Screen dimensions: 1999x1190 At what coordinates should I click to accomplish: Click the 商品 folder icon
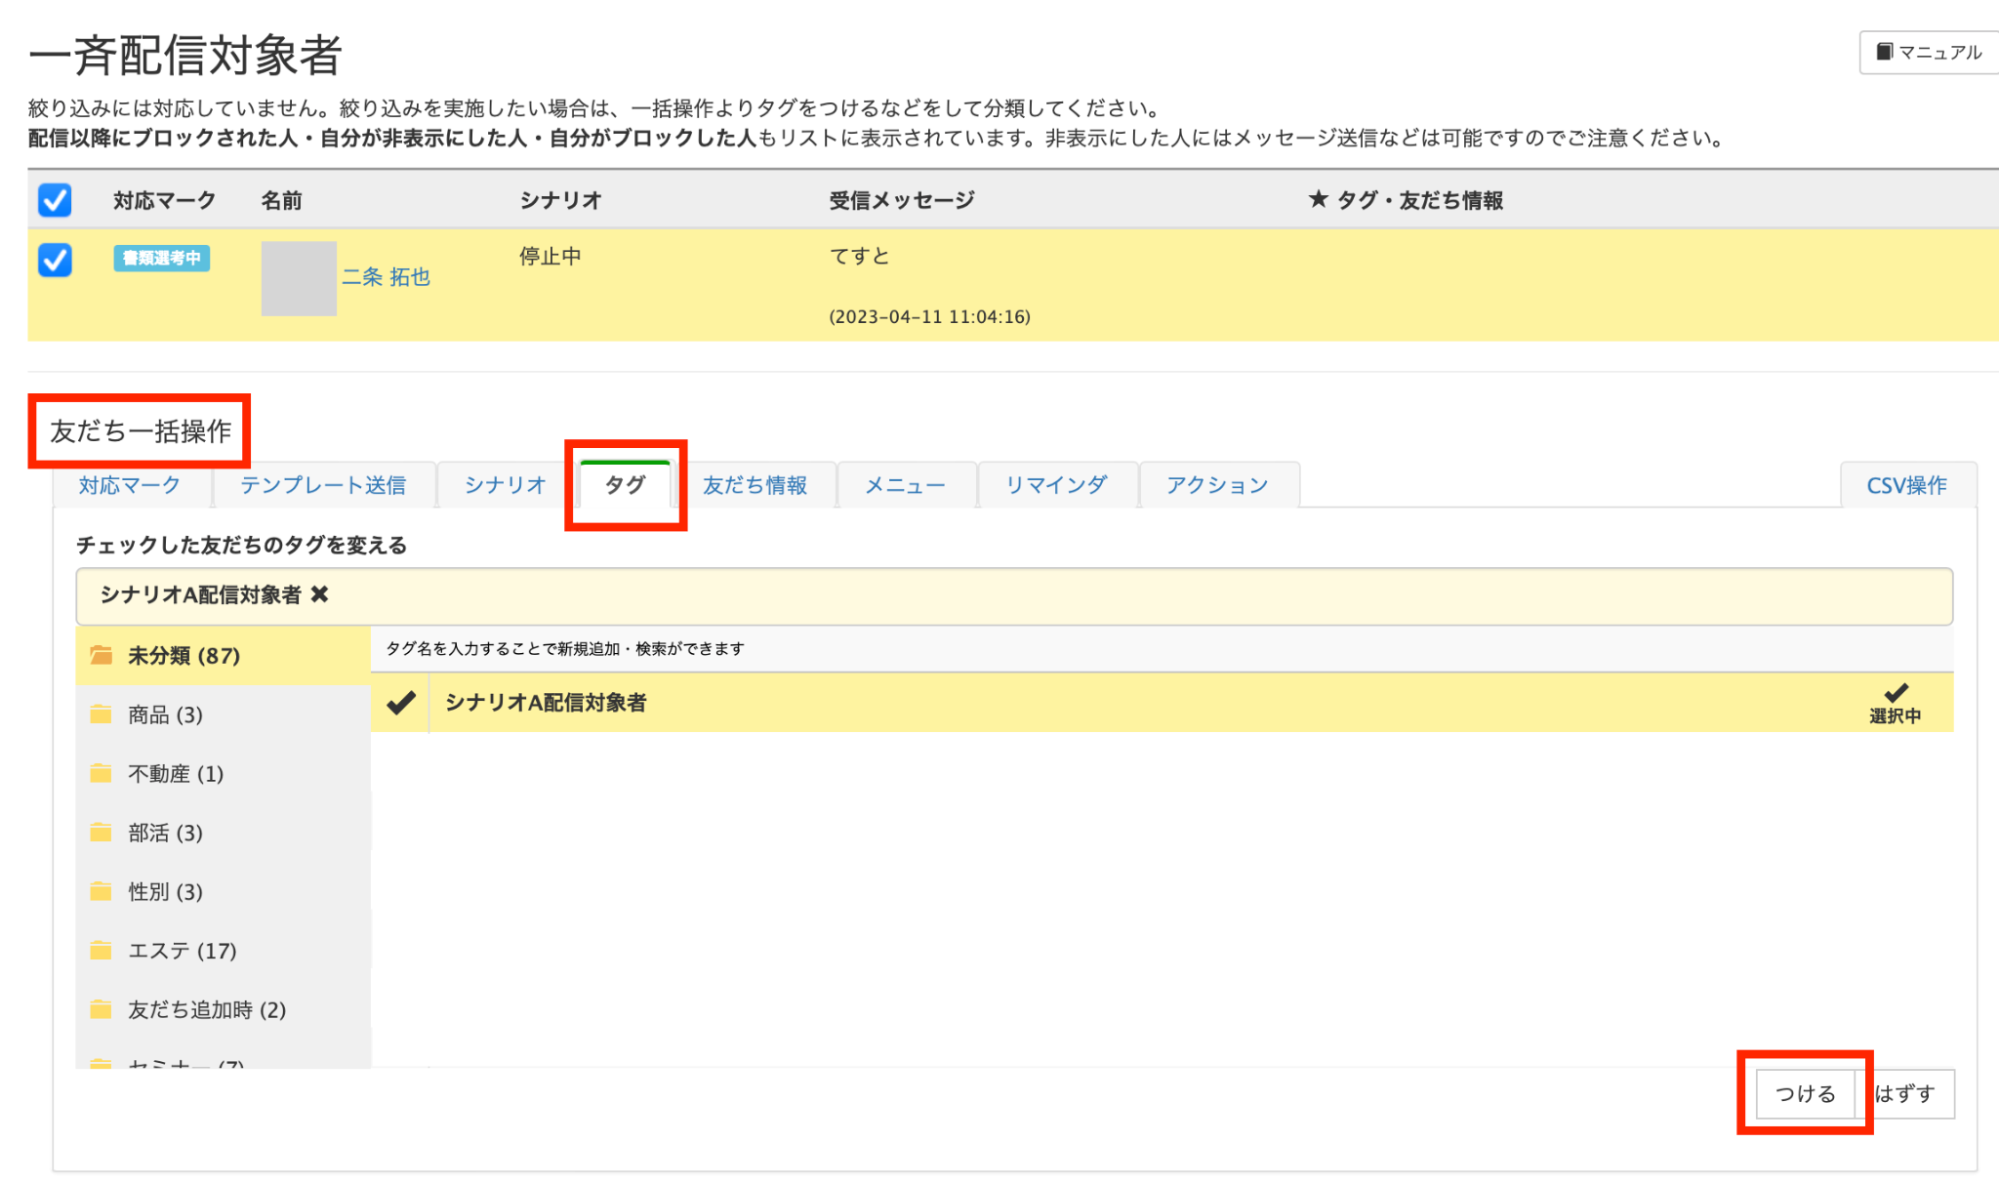pos(101,715)
